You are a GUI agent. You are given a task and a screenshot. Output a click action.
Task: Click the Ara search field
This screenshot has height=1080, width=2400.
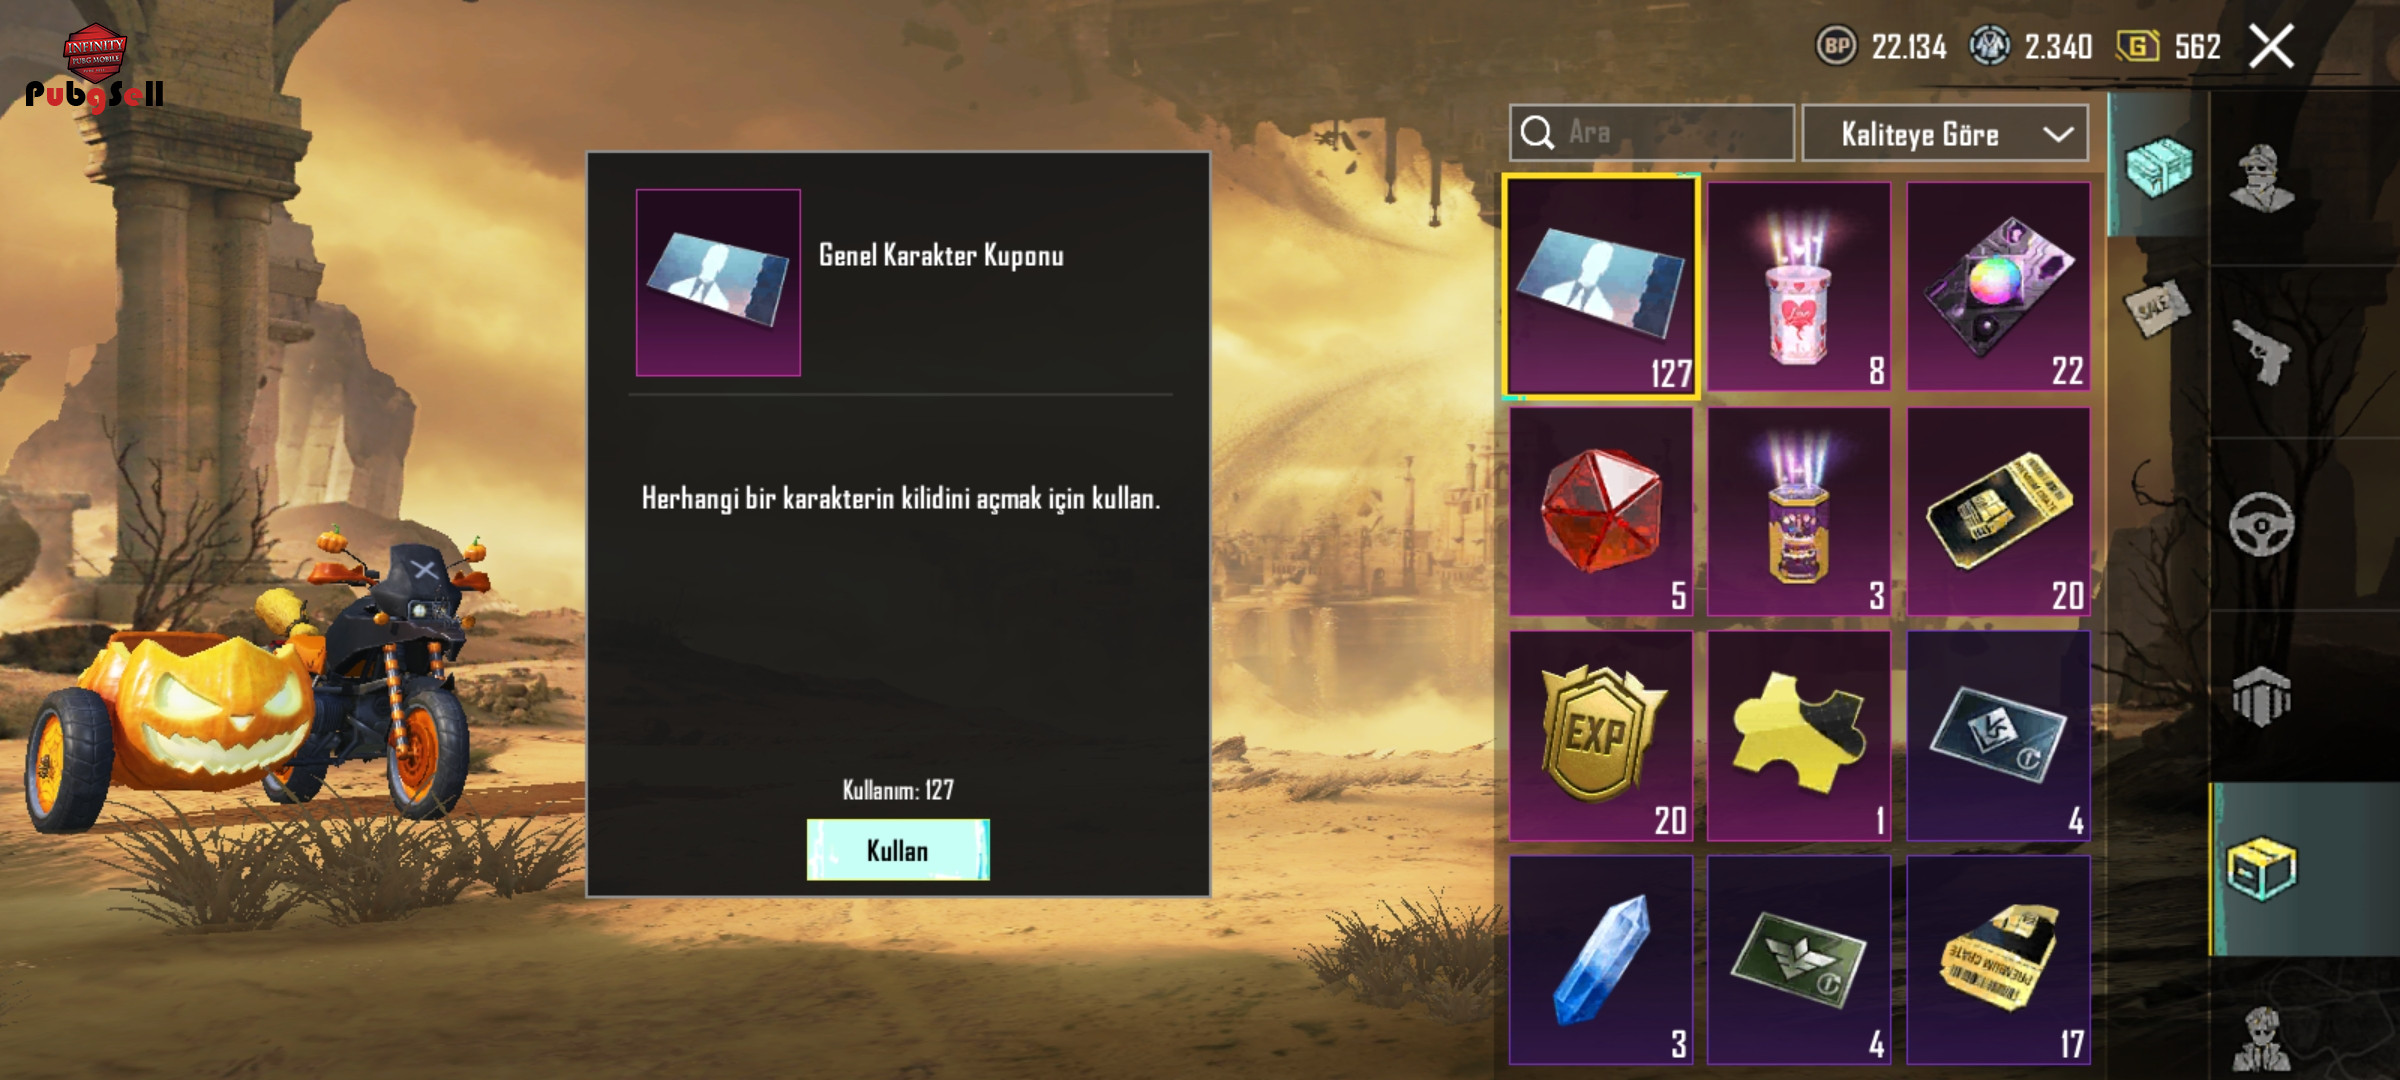tap(1652, 133)
